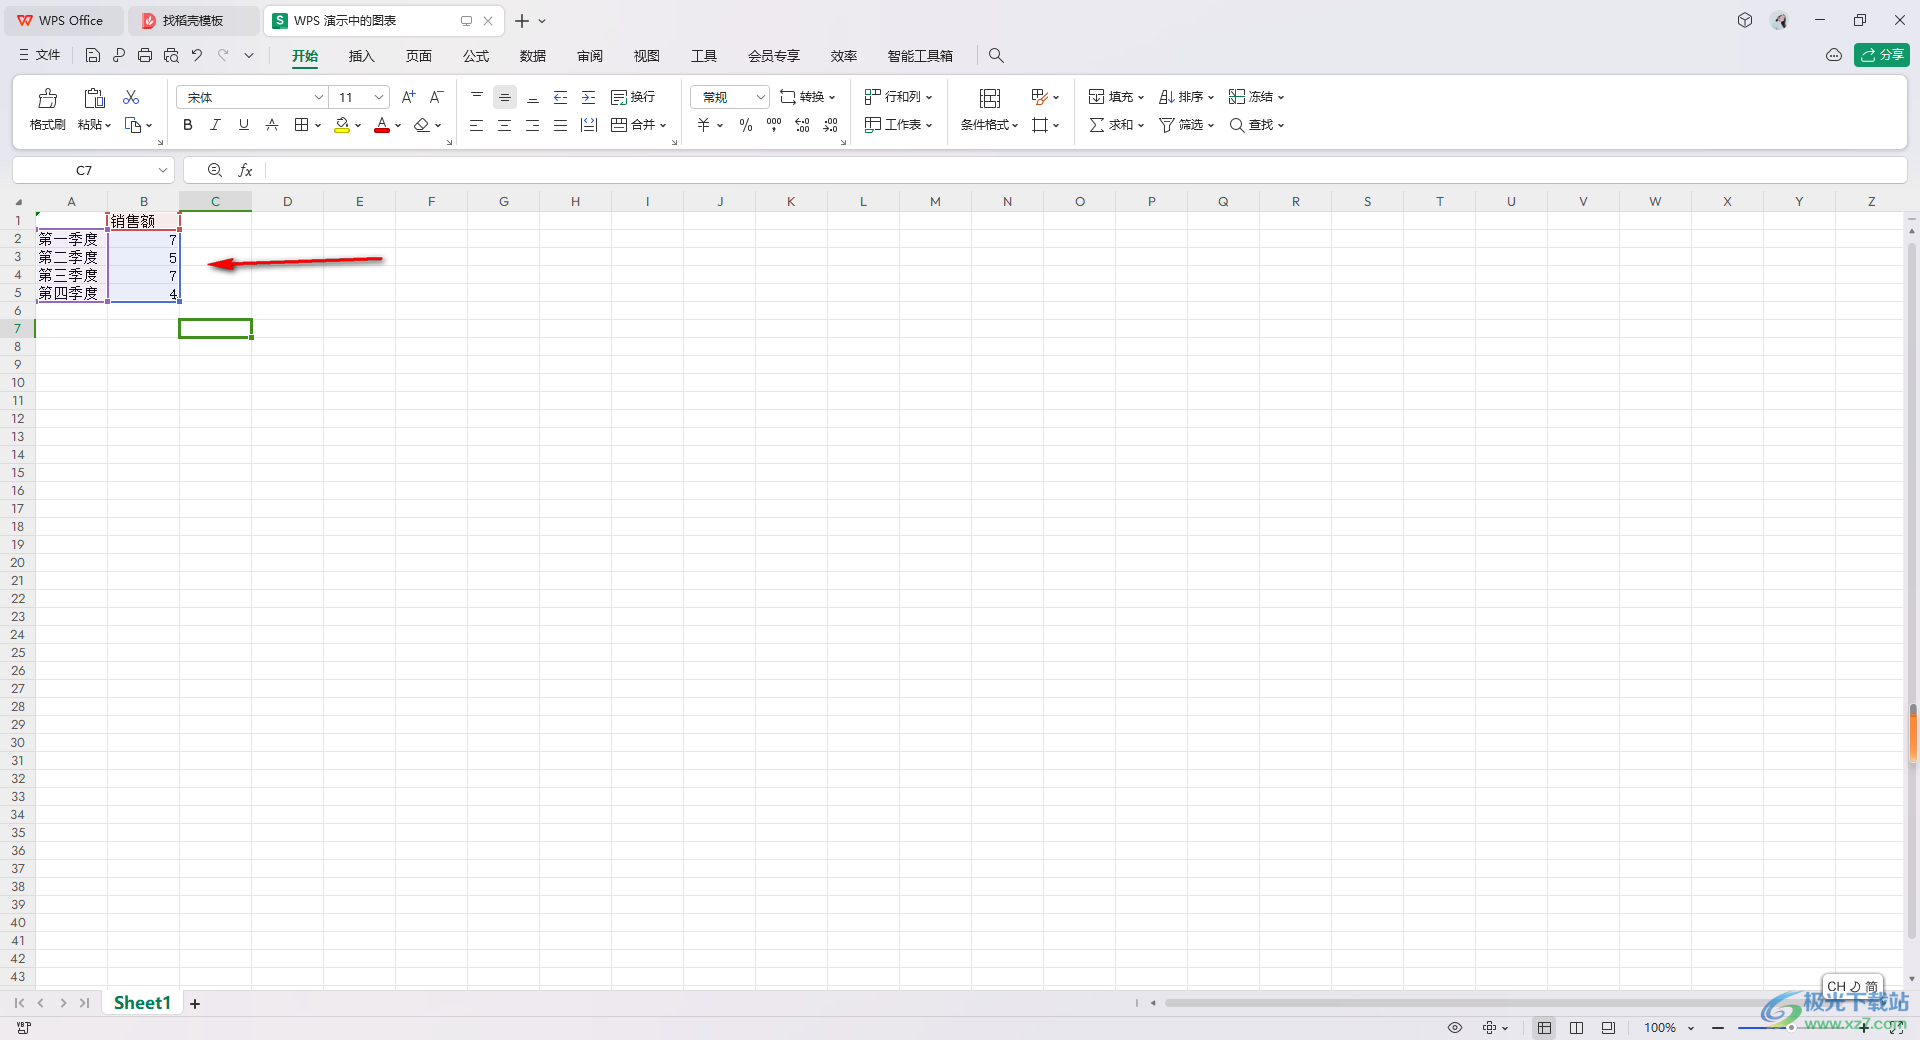
Task: Expand the Paste (粘贴) dropdown
Action: tap(107, 125)
